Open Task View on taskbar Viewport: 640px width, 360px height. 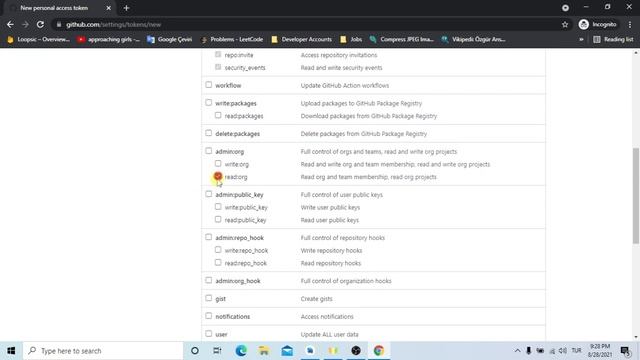click(217, 351)
